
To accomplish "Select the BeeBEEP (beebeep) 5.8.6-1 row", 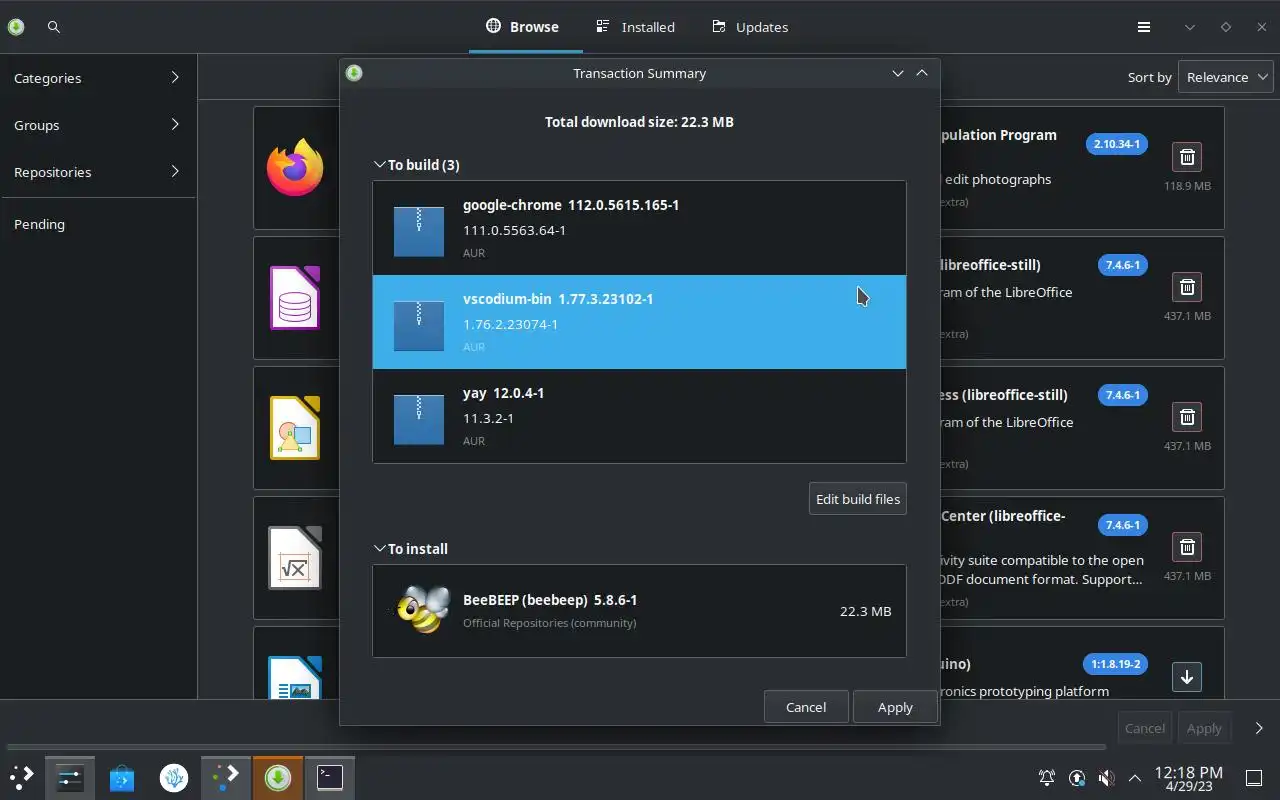I will coord(640,611).
